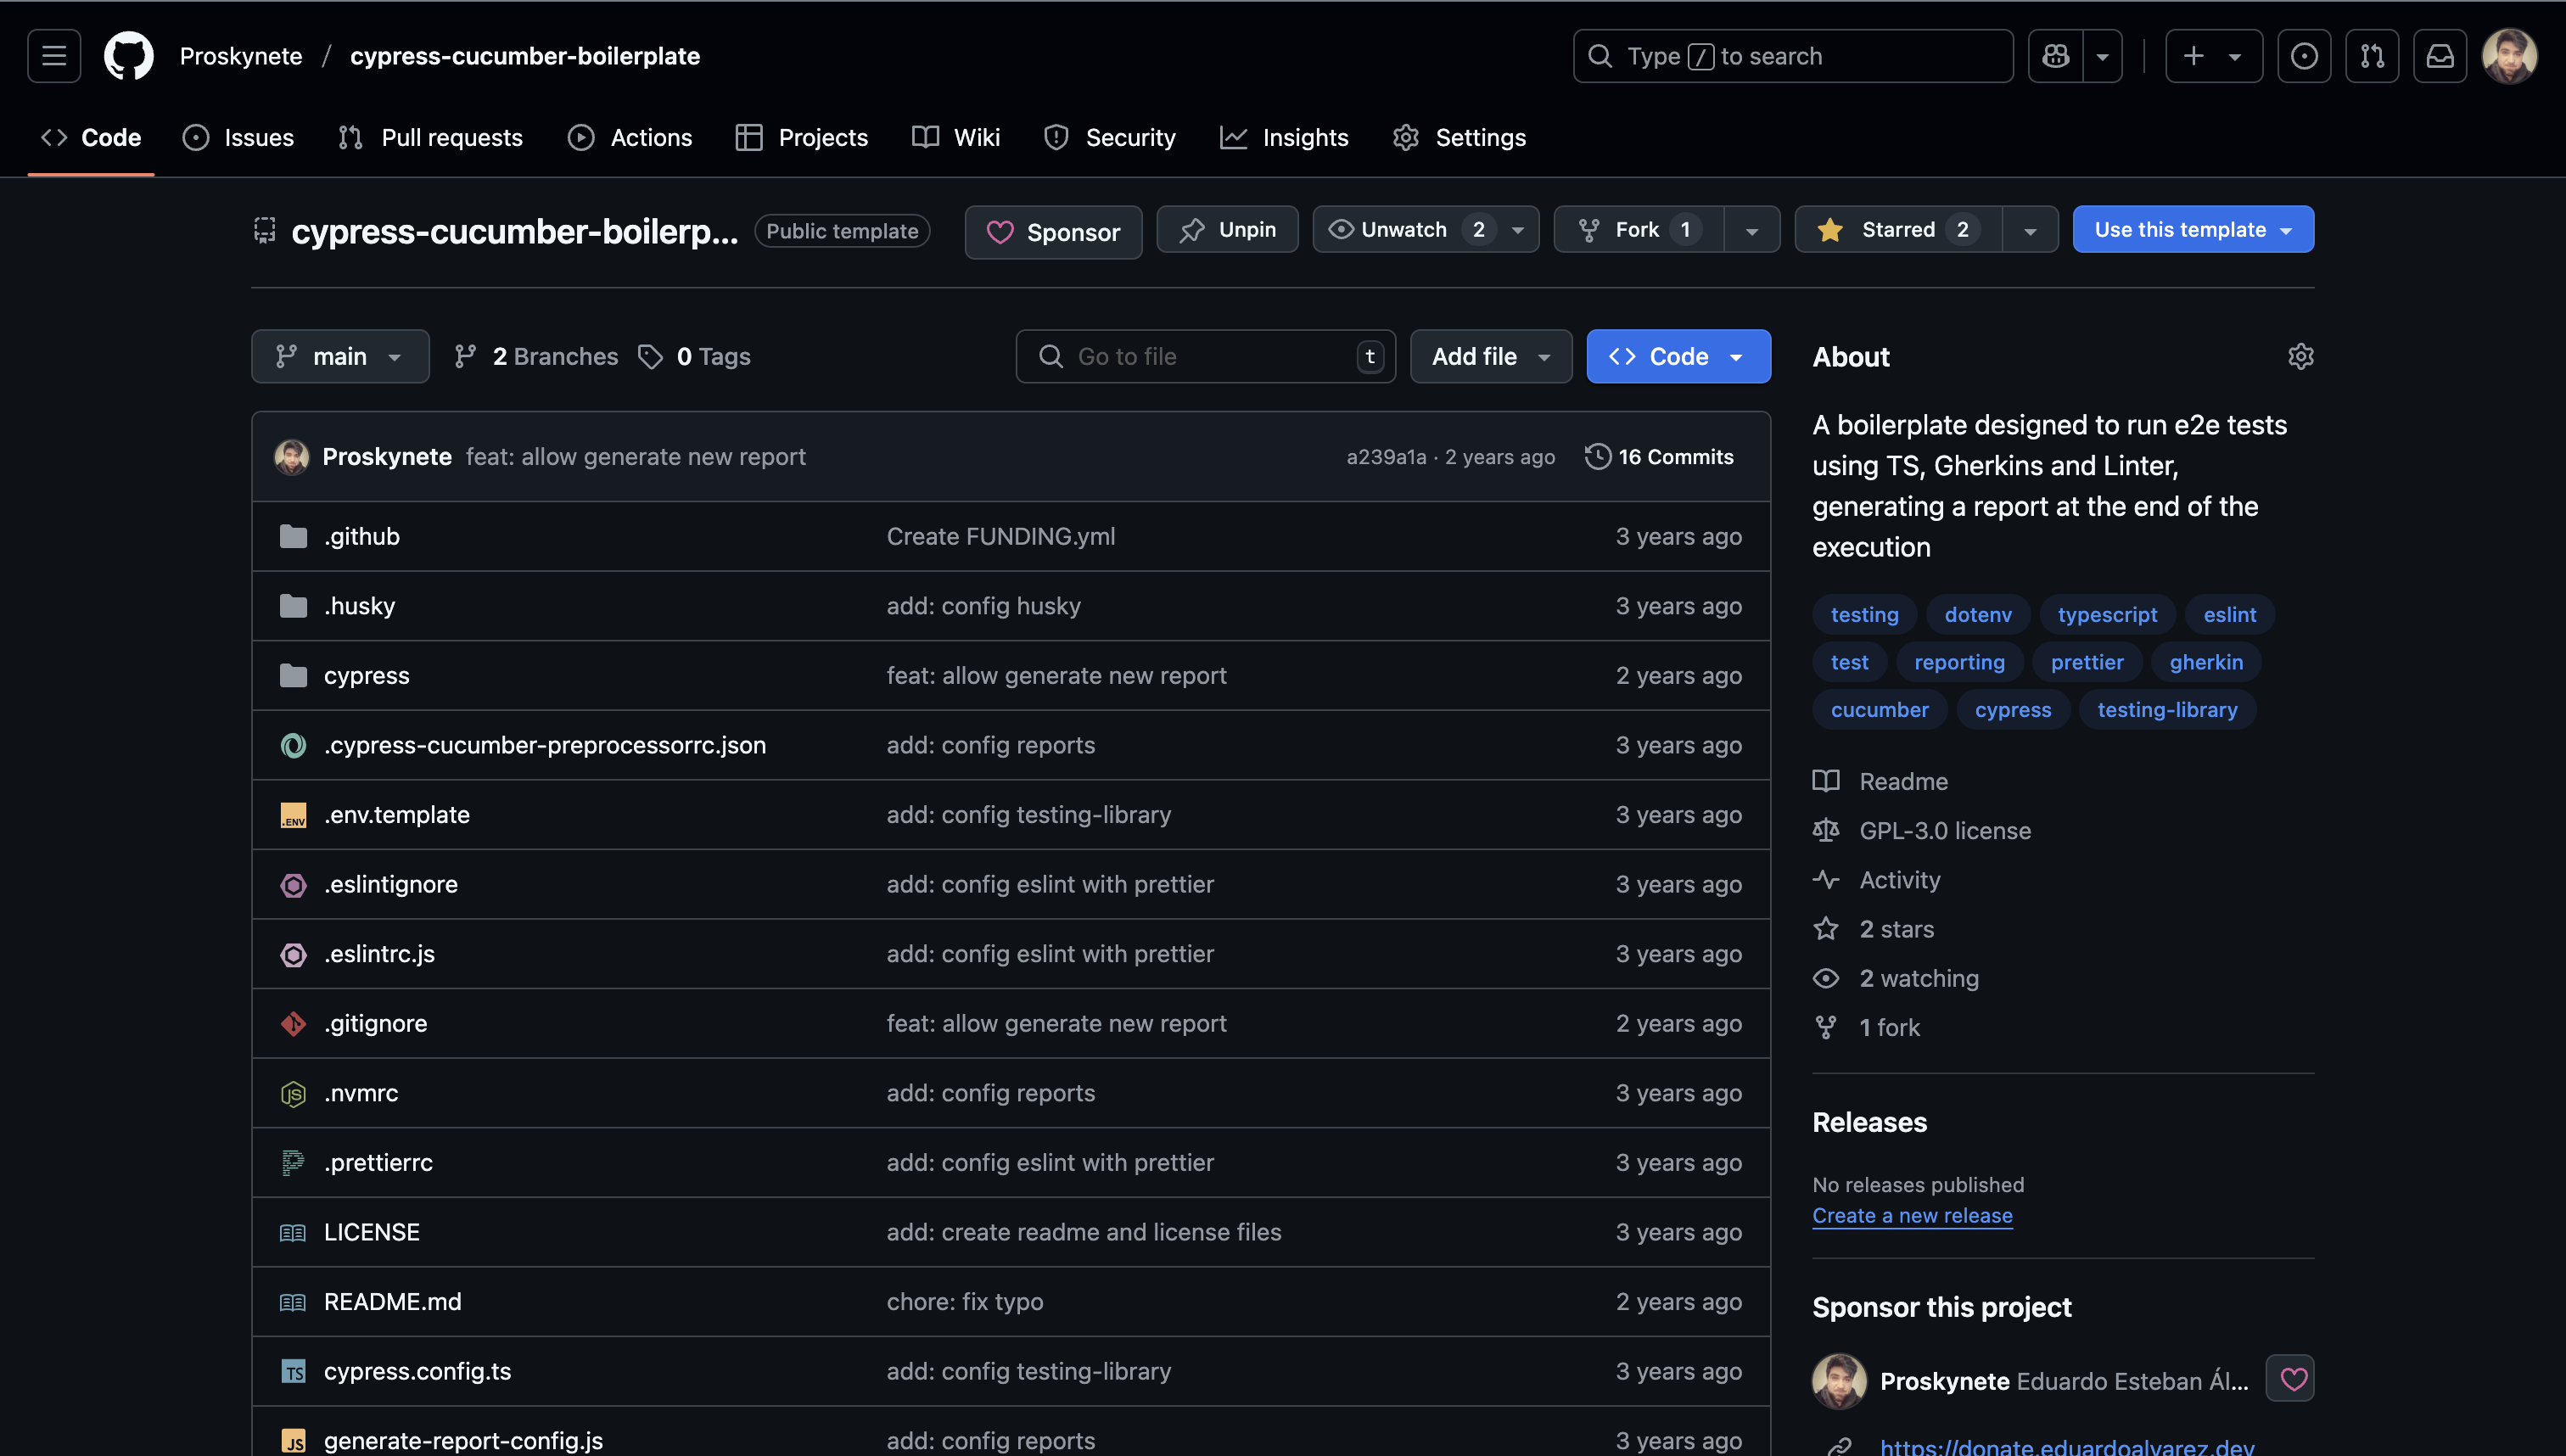The width and height of the screenshot is (2566, 1456).
Task: Open the green Code clone dropdown
Action: point(1678,356)
